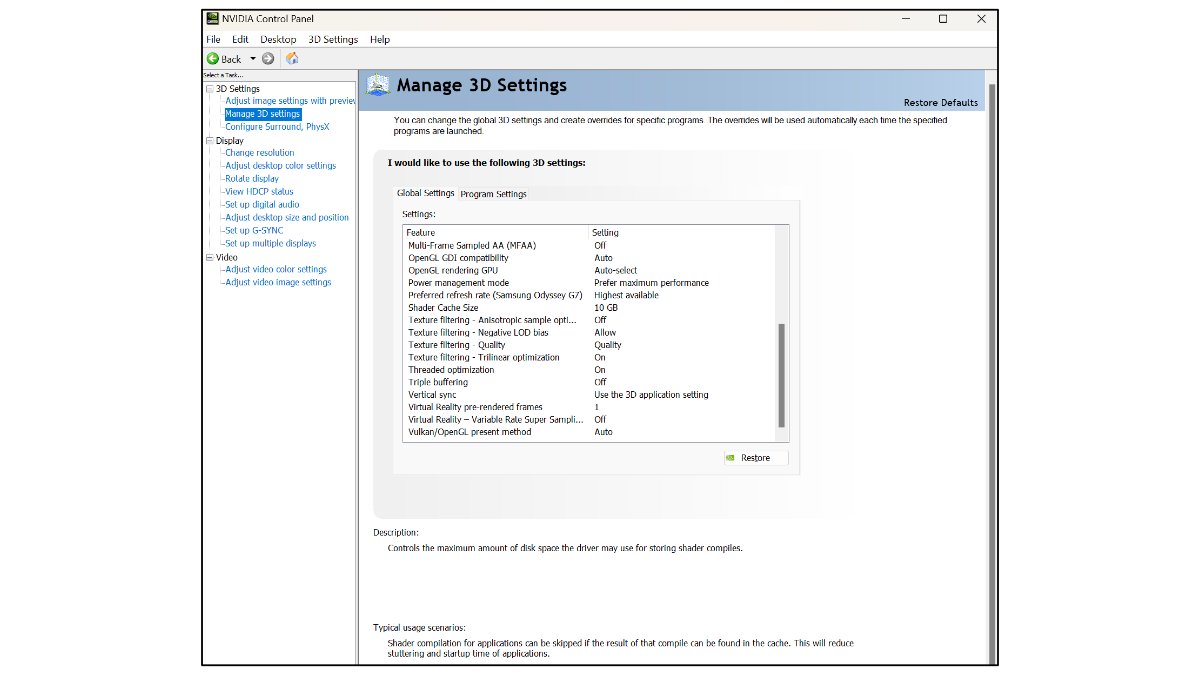Open Change resolution in the task tree
Image resolution: width=1200 pixels, height=675 pixels.
point(259,153)
